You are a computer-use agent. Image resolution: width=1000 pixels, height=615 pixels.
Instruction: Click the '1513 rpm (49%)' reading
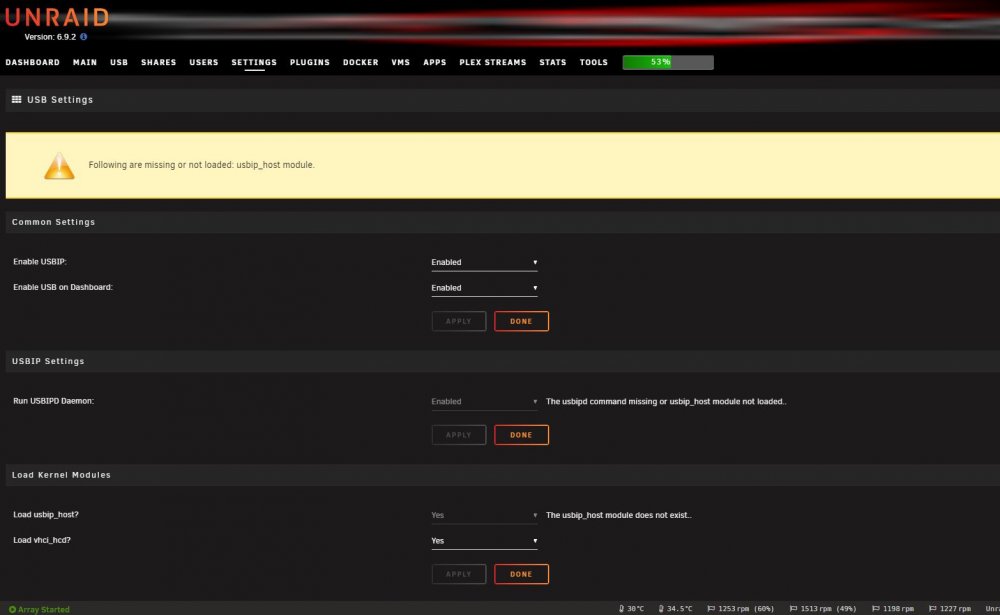click(828, 609)
